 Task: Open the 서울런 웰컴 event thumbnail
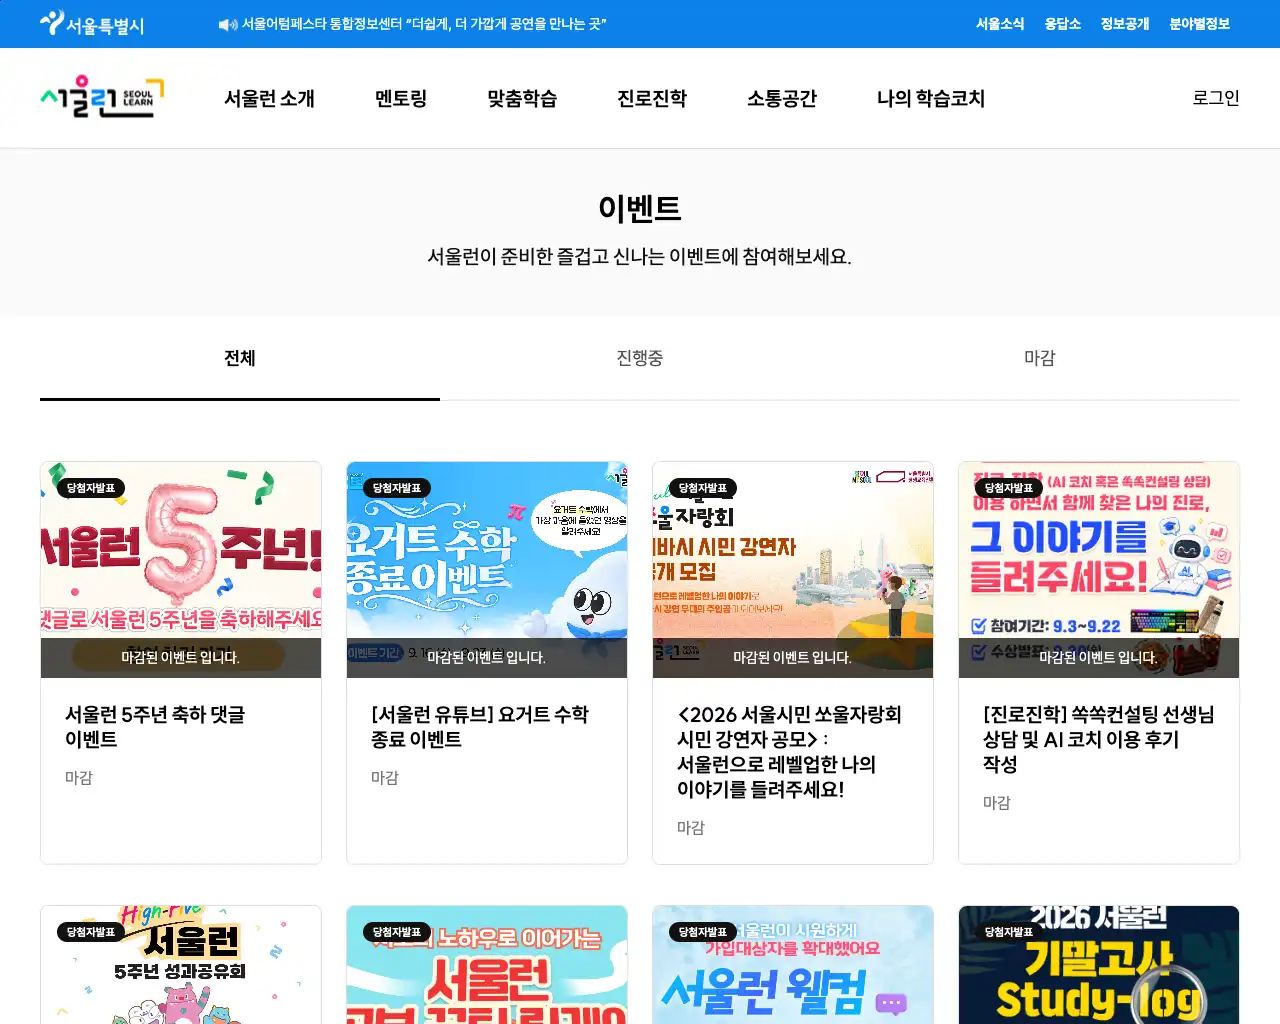pyautogui.click(x=793, y=965)
